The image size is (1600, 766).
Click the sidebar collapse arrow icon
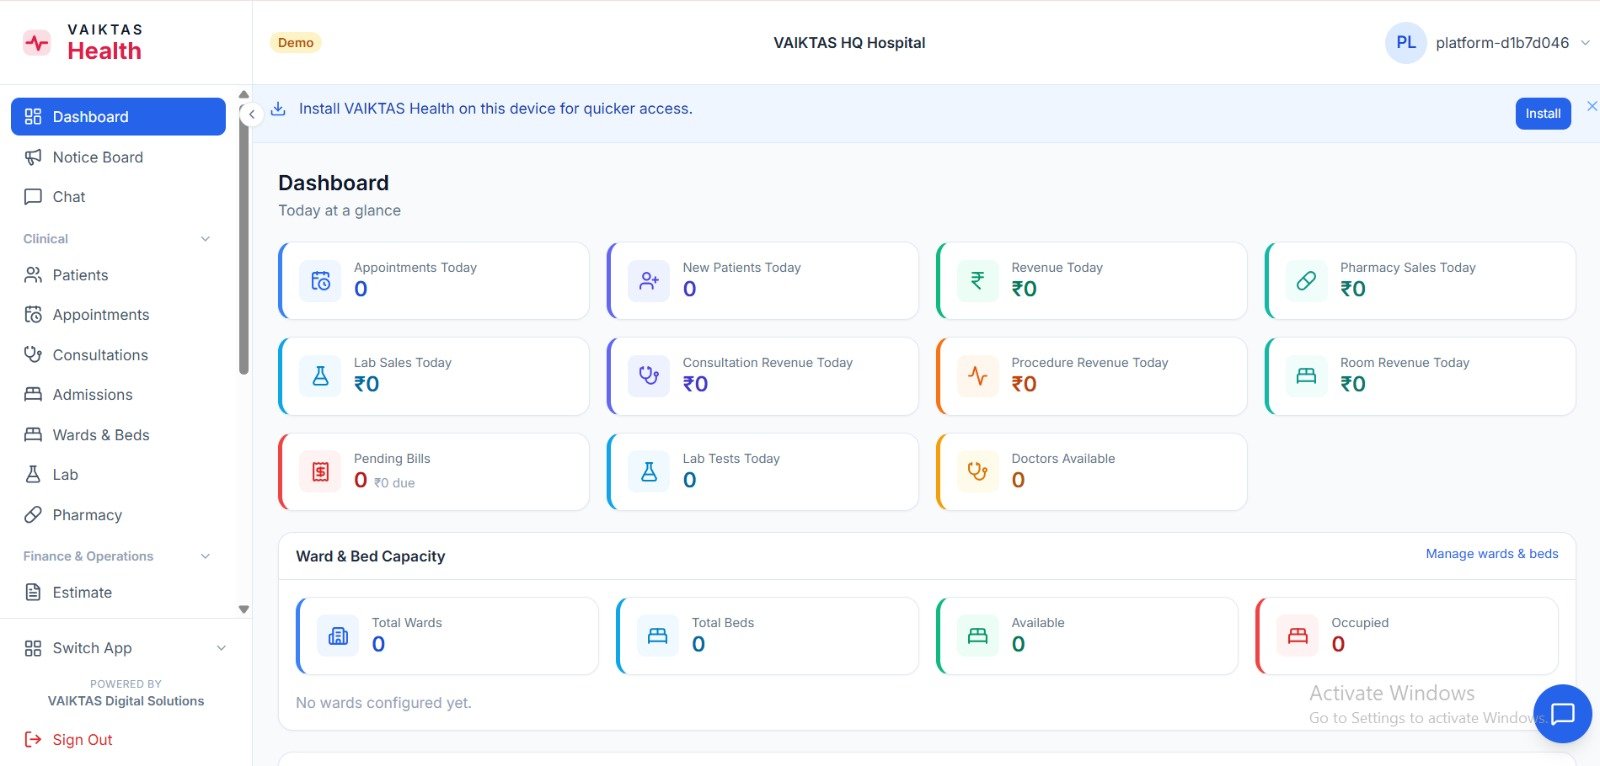tap(252, 114)
